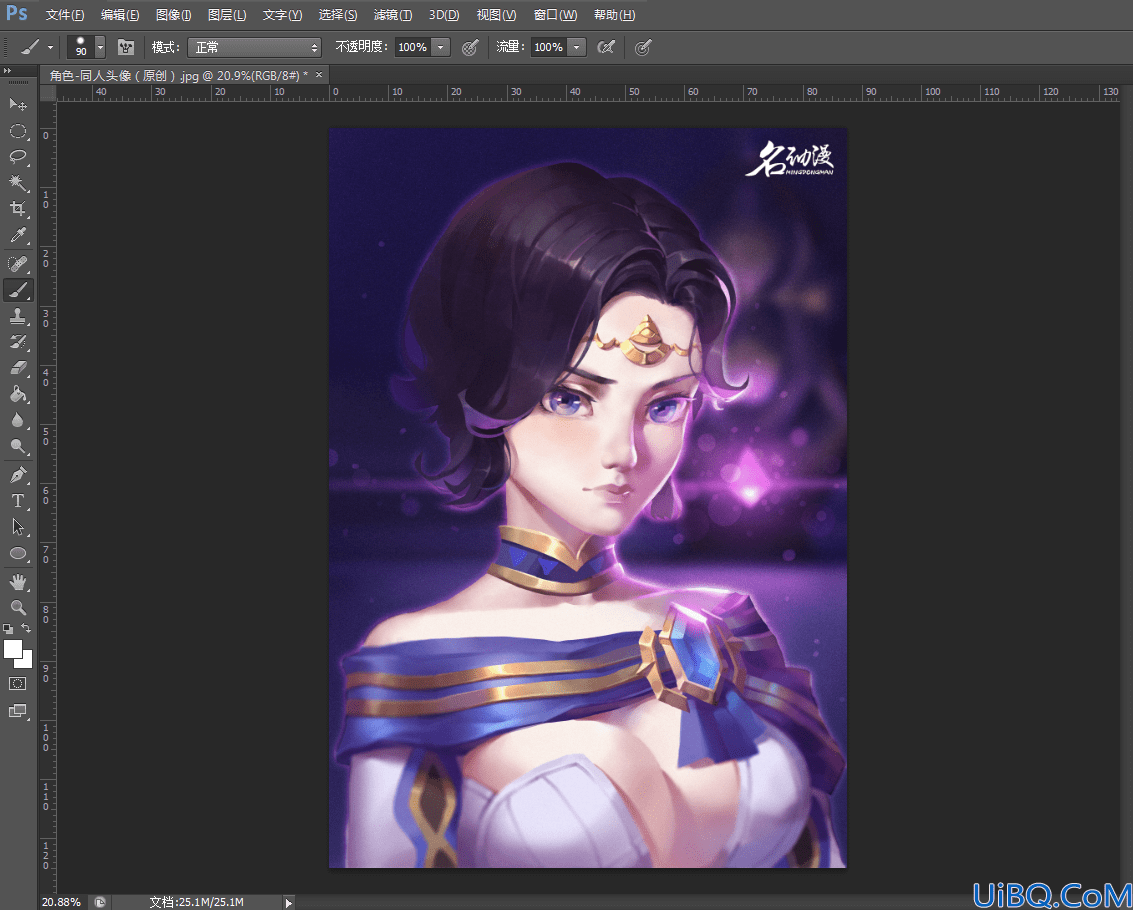Open the 窗口(W) menu
The width and height of the screenshot is (1133, 910).
coord(555,15)
